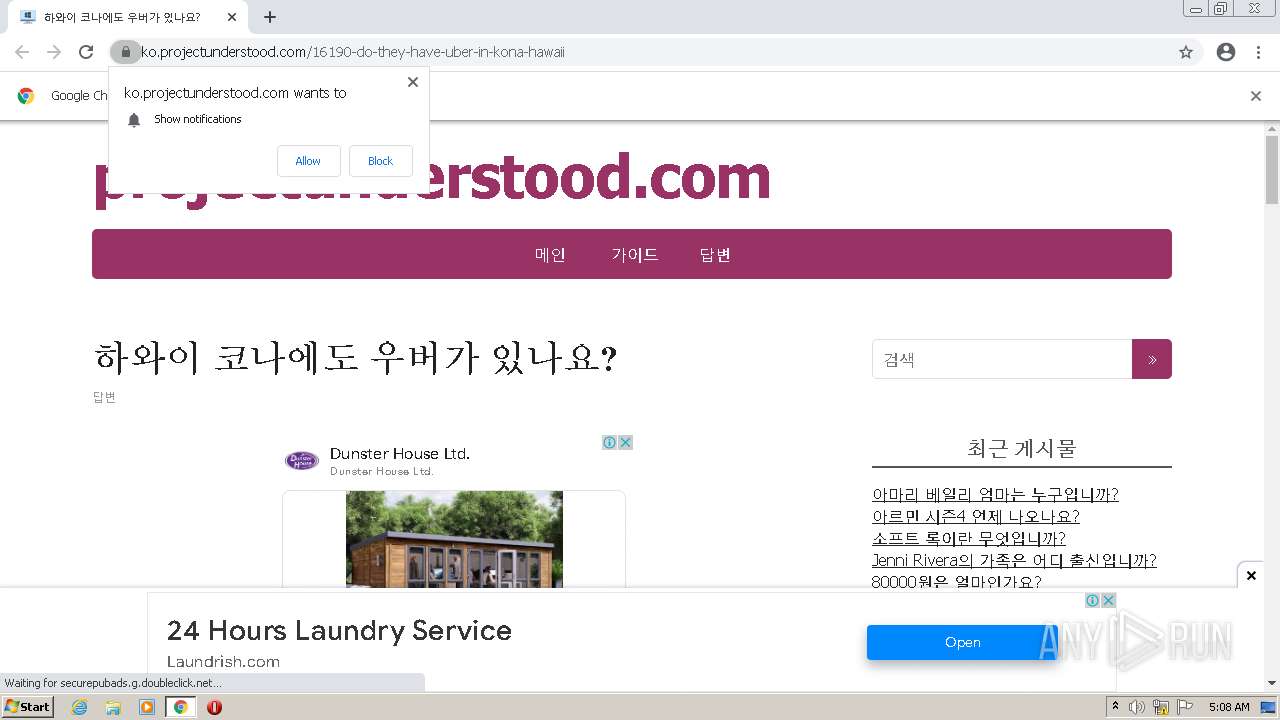Click the page vertical scrollbar thumb
The width and height of the screenshot is (1280, 720).
(x=1272, y=170)
